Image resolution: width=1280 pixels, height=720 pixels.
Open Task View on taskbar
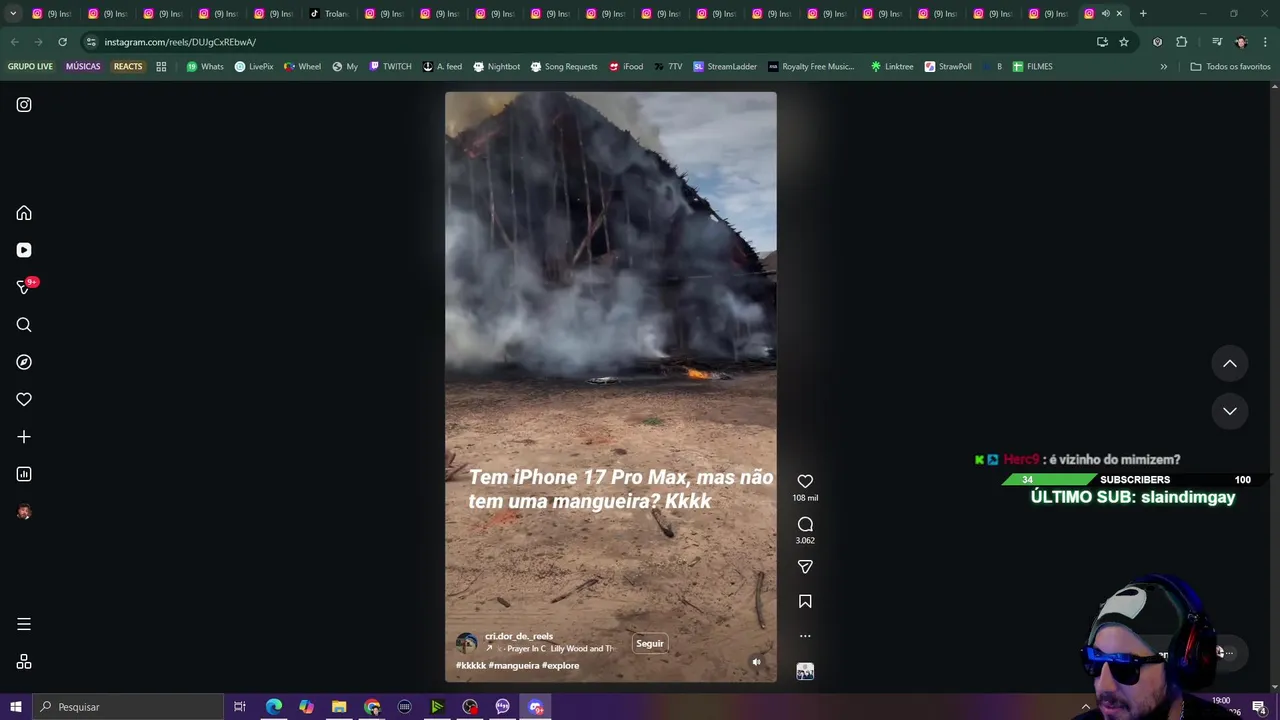pos(240,707)
